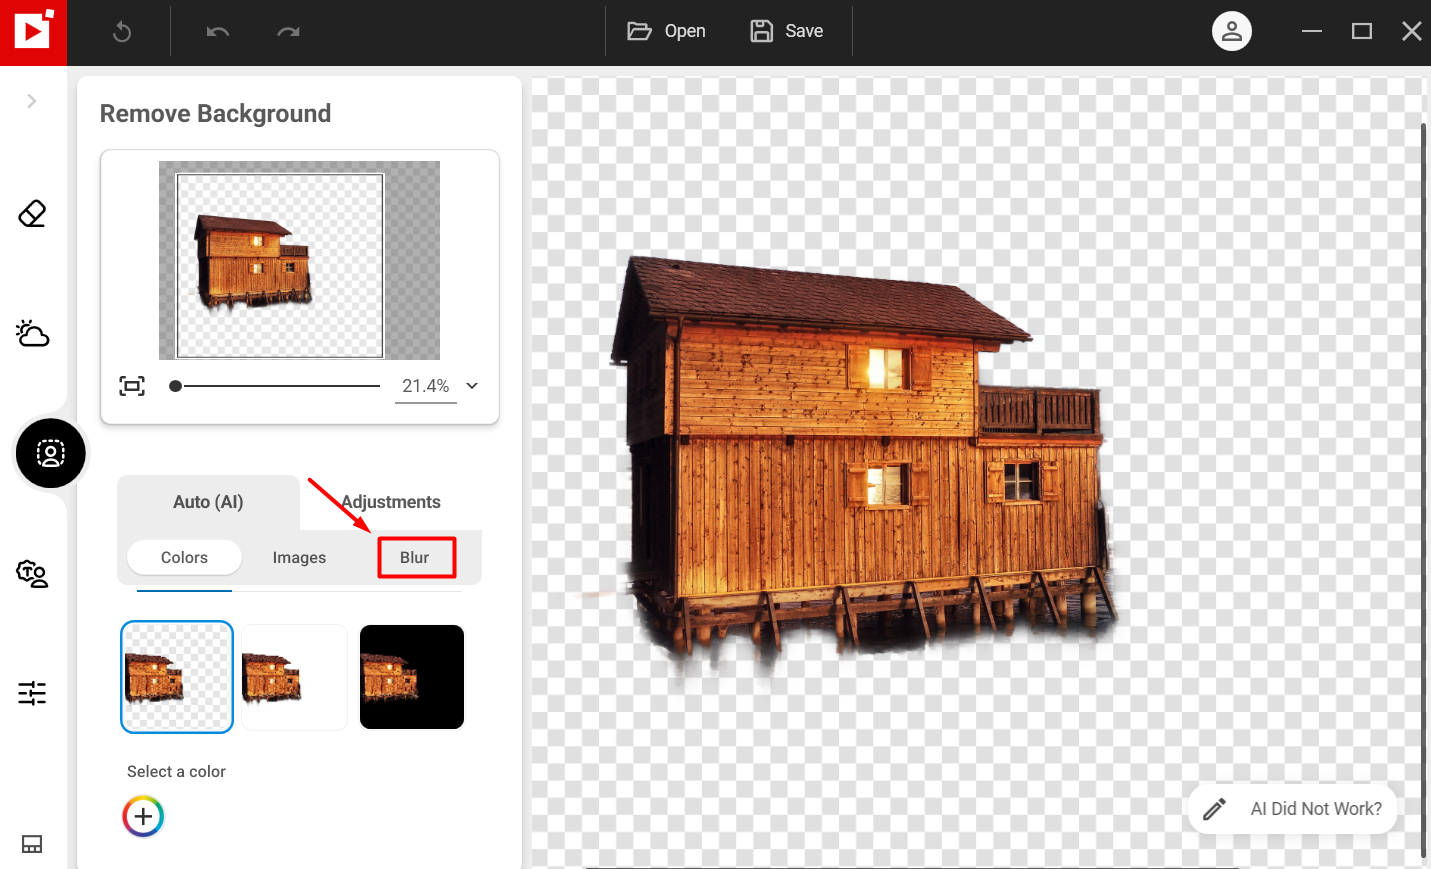Select the Blur background option
1431x869 pixels.
pos(416,558)
